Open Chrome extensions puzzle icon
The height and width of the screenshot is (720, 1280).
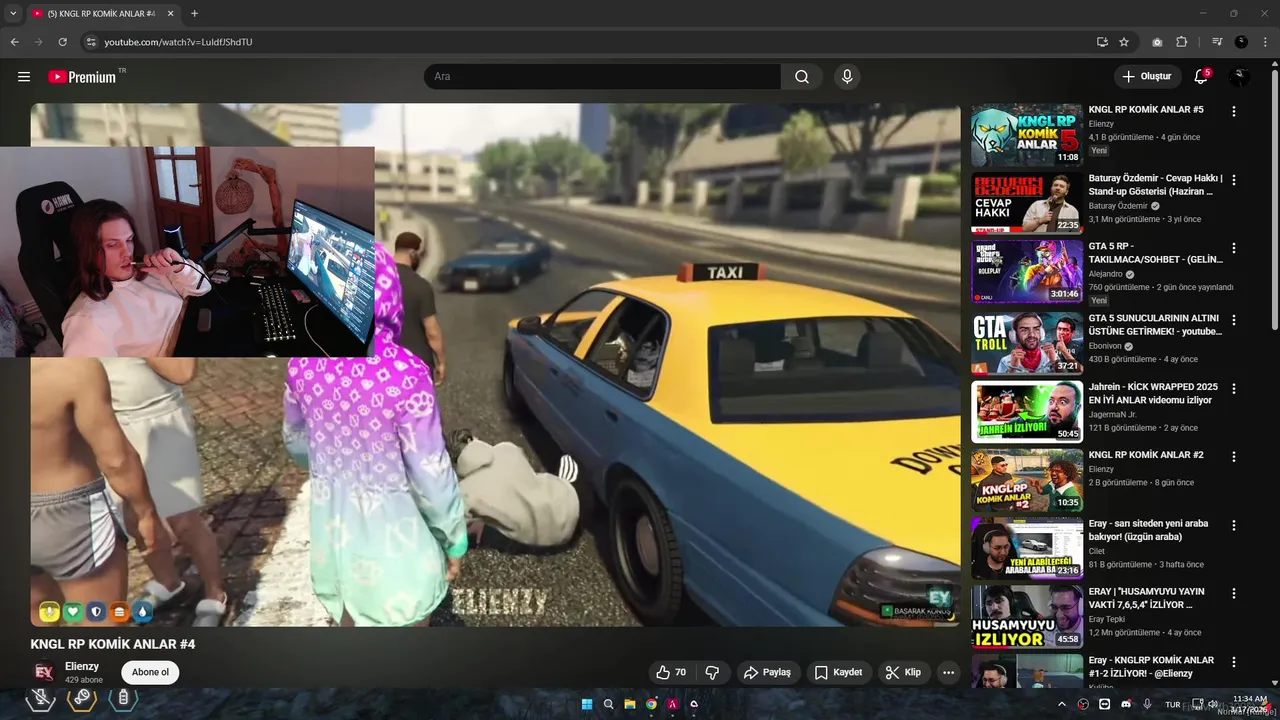click(1181, 42)
